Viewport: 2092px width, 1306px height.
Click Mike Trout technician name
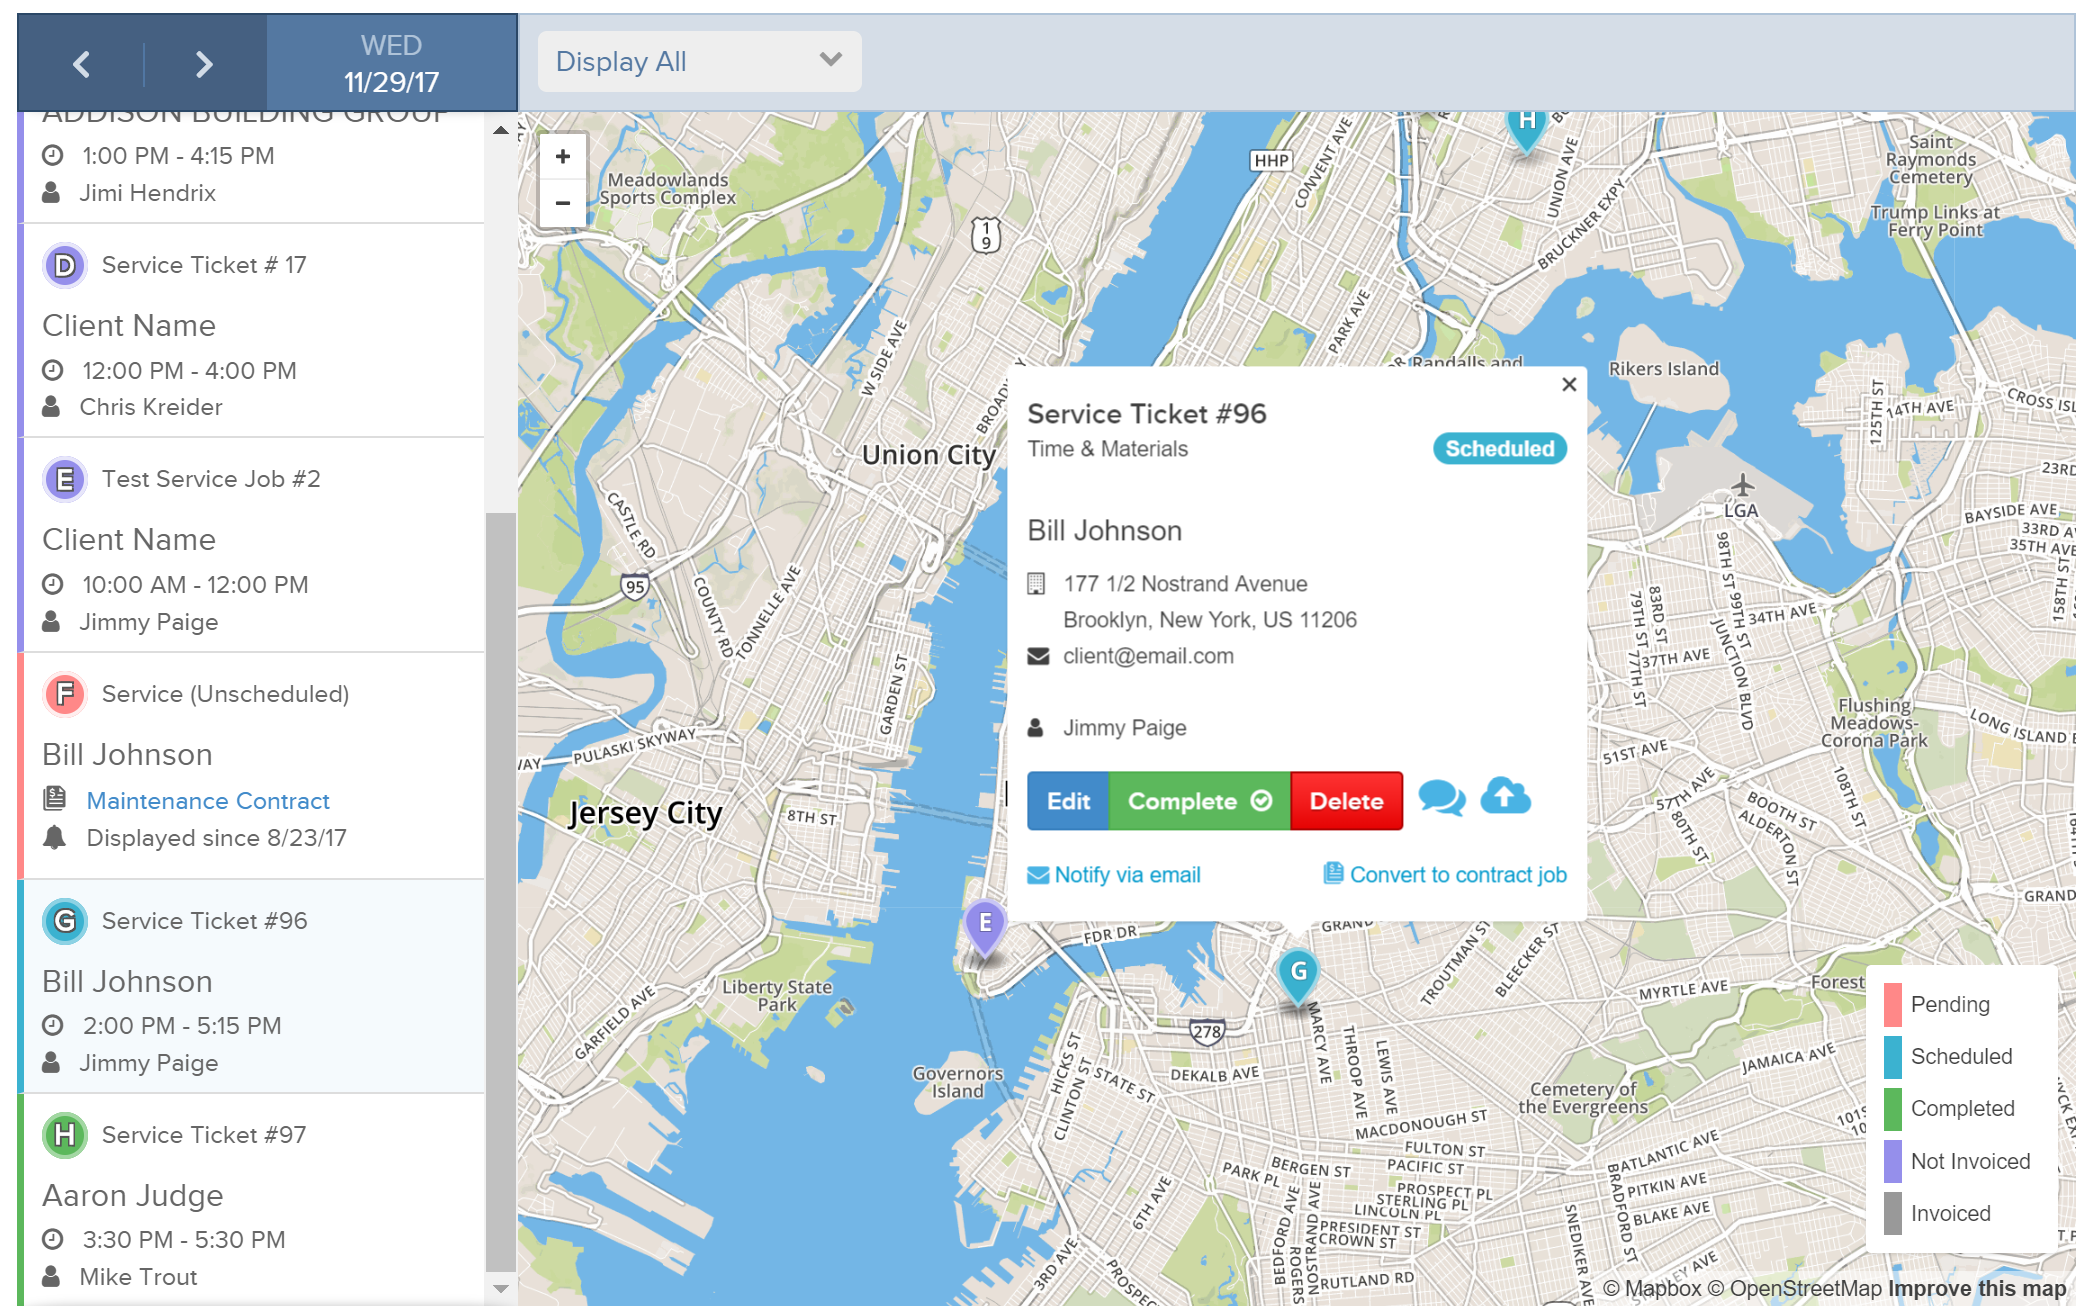tap(138, 1277)
